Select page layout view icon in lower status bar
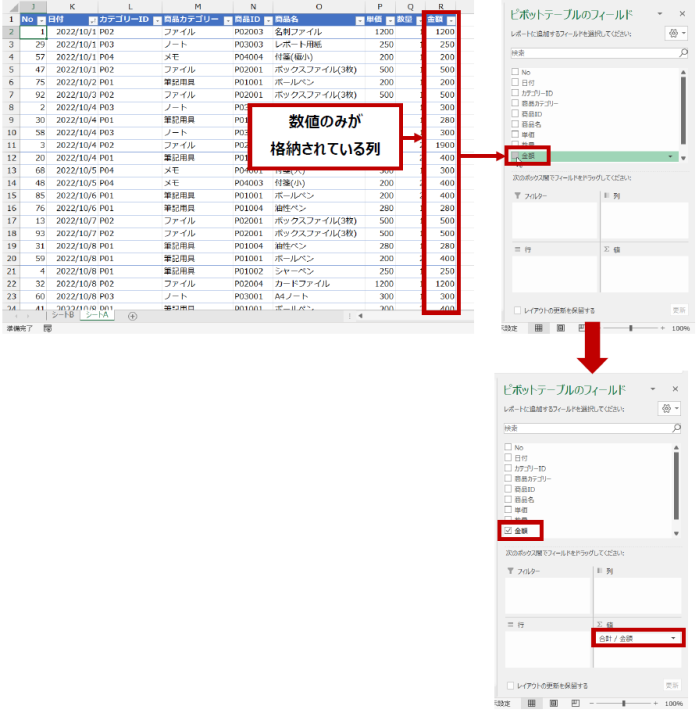 (552, 703)
